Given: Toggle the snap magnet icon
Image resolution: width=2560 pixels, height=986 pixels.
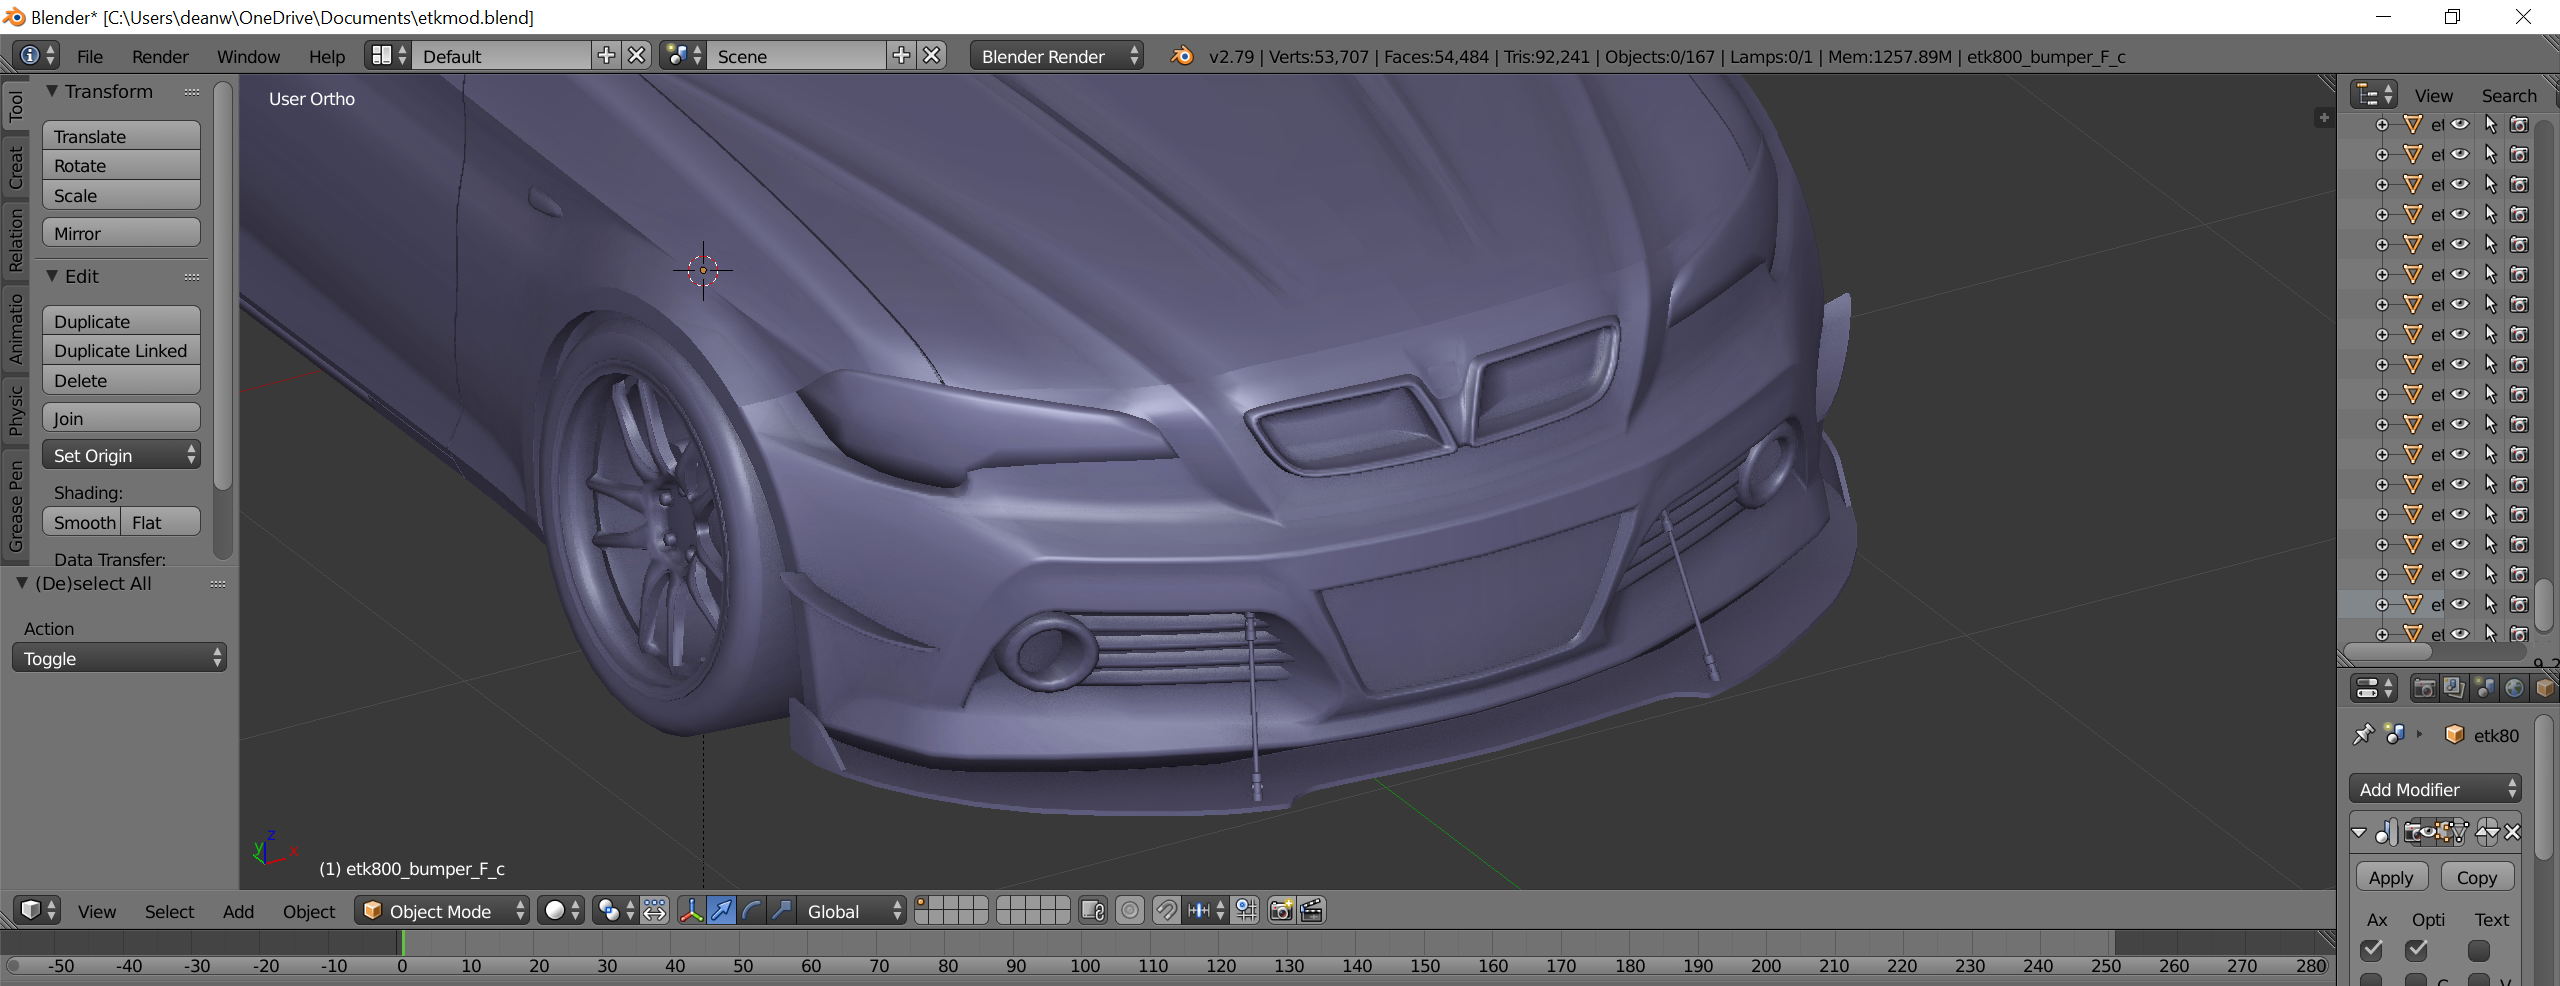Looking at the screenshot, I should [x=1166, y=911].
